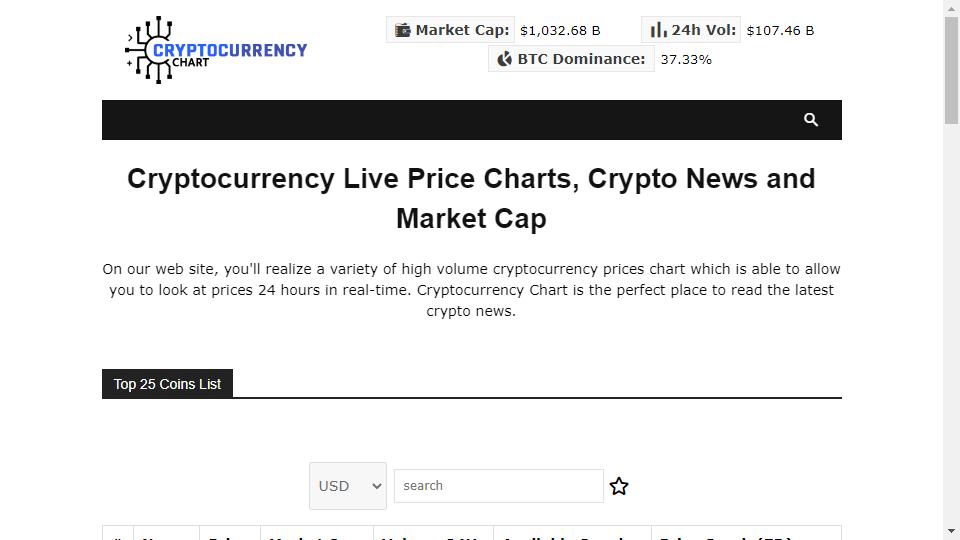960x540 pixels.
Task: Open the USD currency dropdown
Action: (348, 486)
